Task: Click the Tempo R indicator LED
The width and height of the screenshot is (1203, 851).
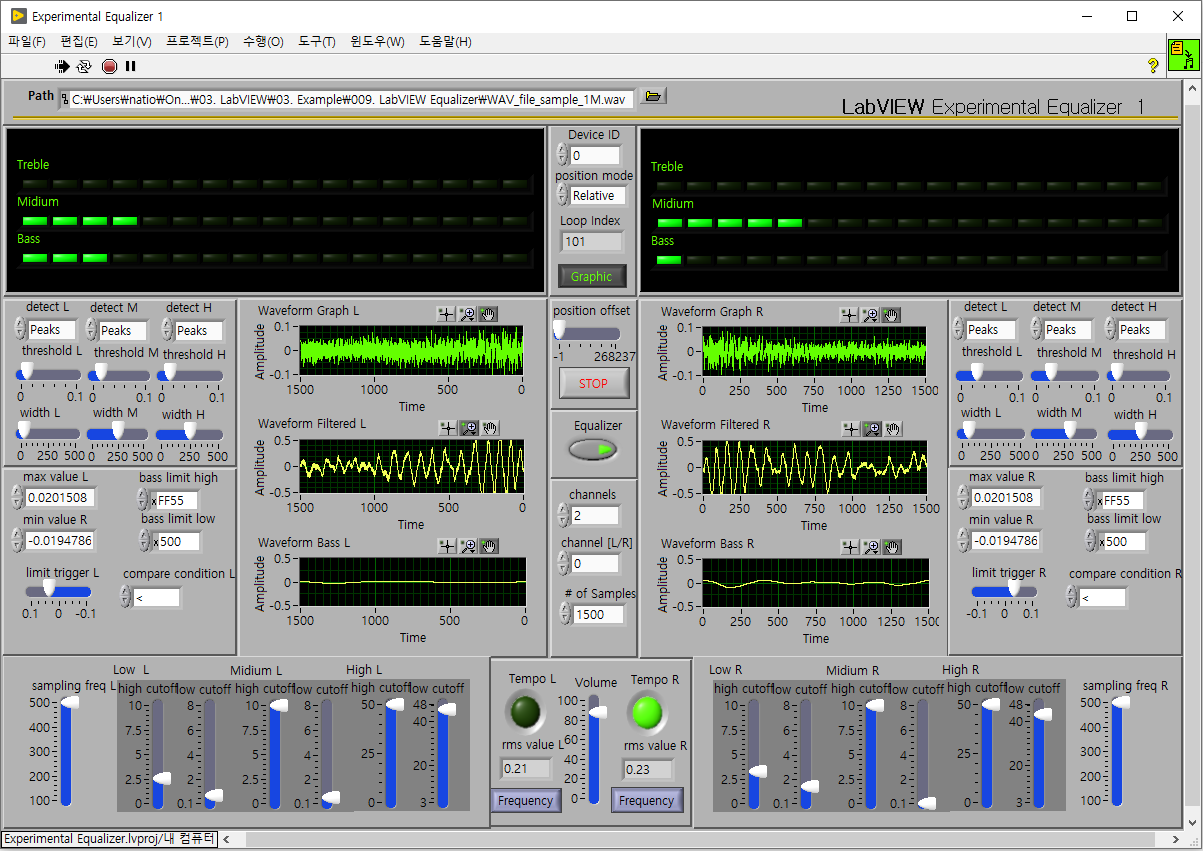Action: pyautogui.click(x=647, y=711)
